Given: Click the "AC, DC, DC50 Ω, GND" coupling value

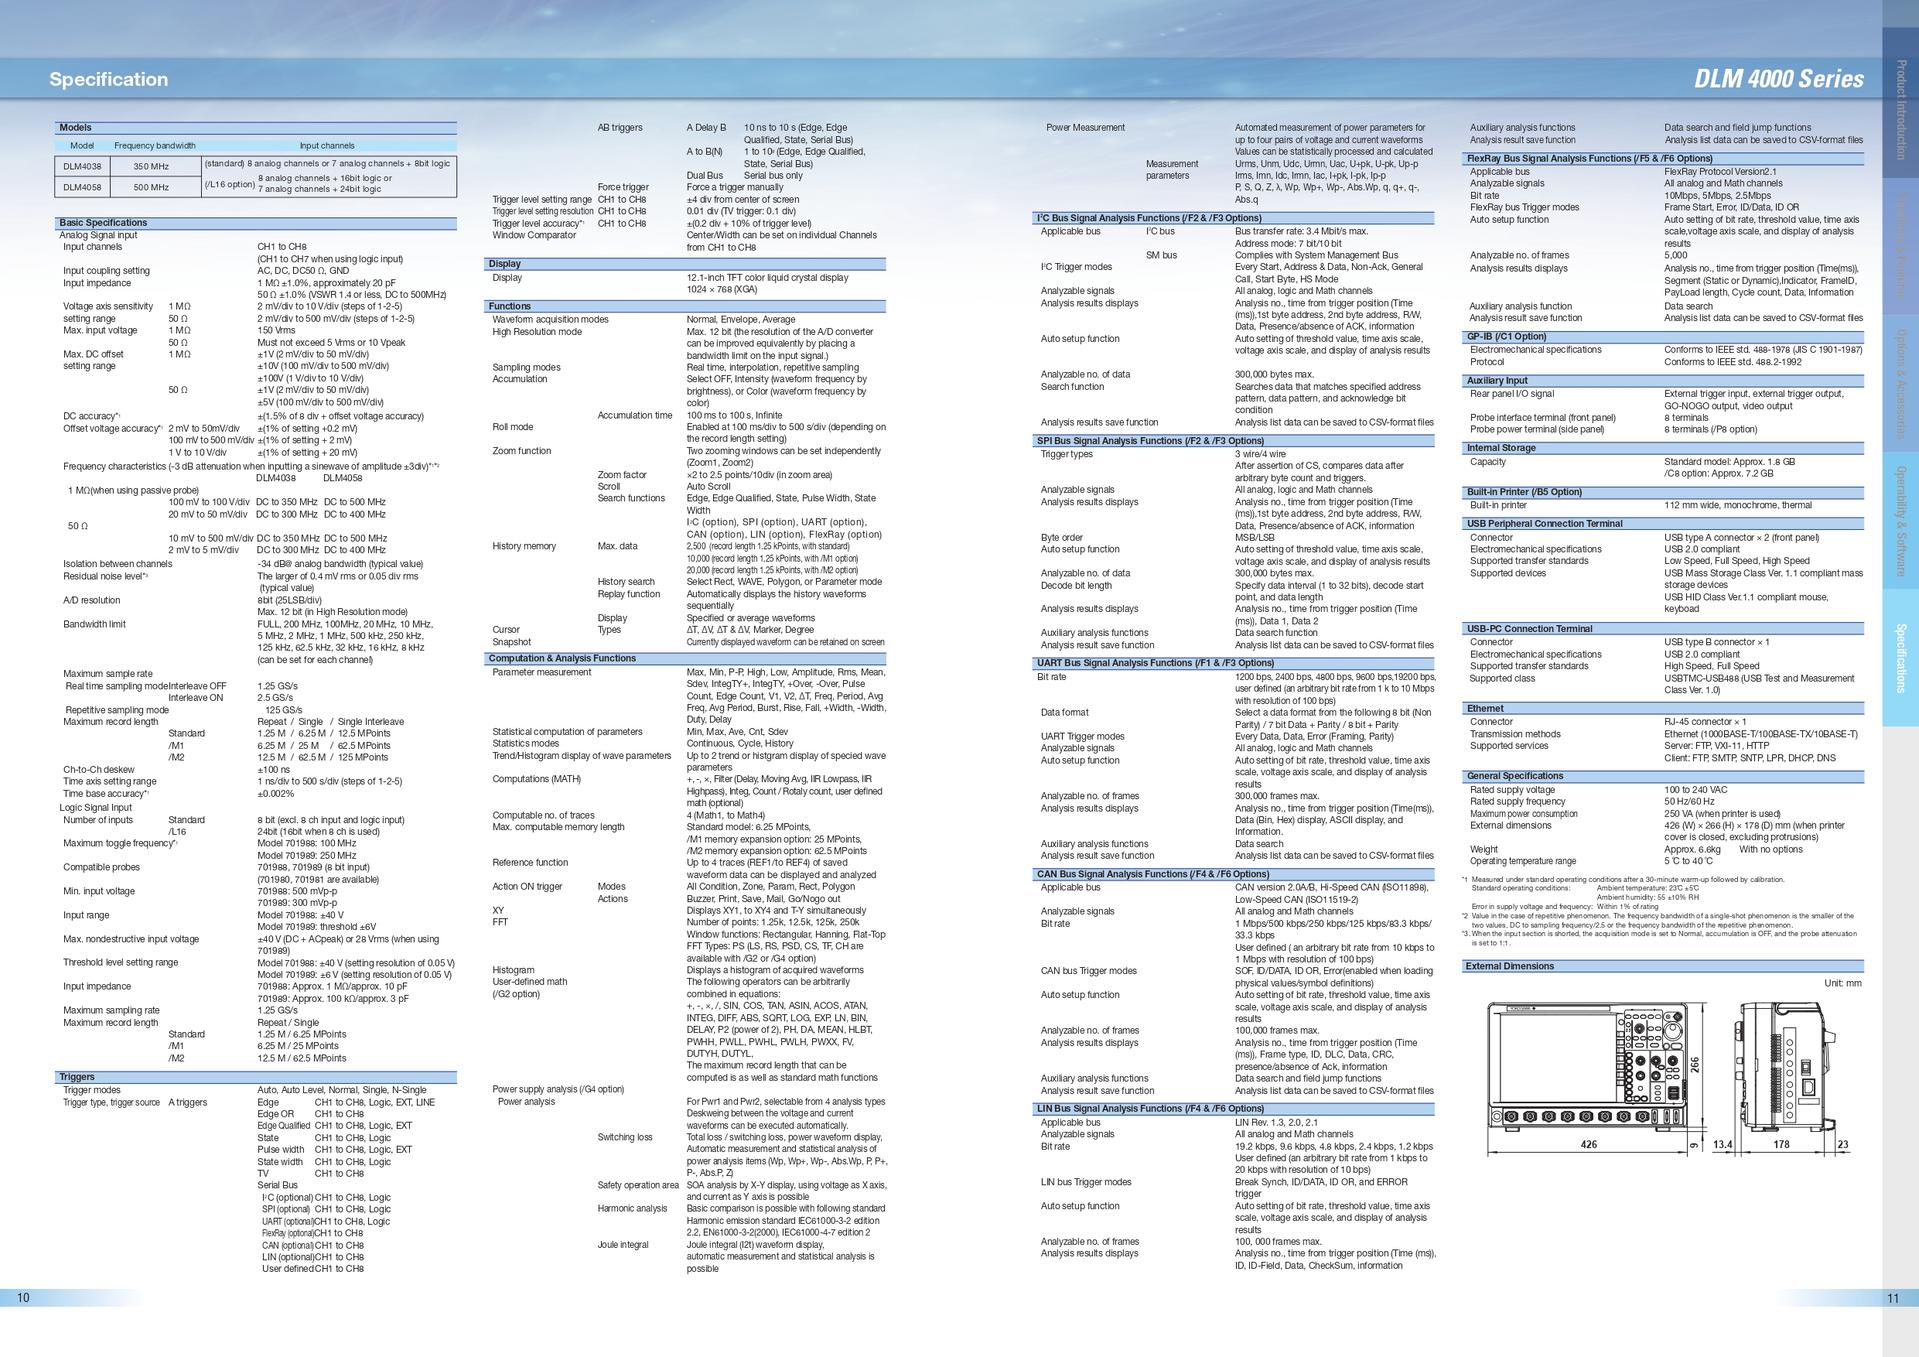Looking at the screenshot, I should tap(303, 271).
